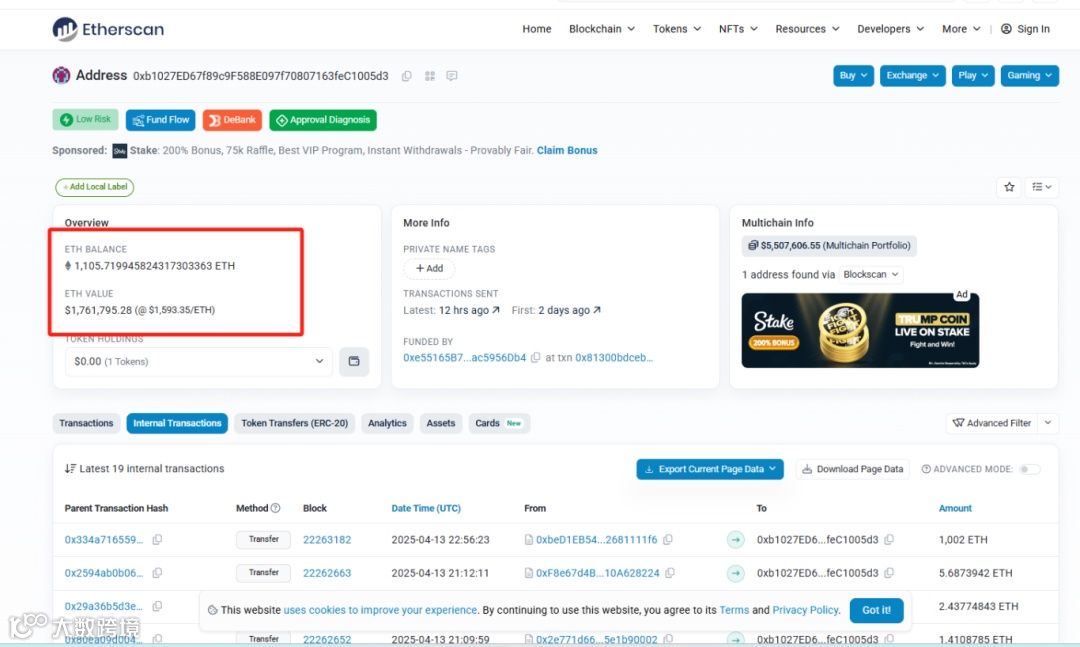
Task: Open the Cards tab
Action: pos(499,423)
